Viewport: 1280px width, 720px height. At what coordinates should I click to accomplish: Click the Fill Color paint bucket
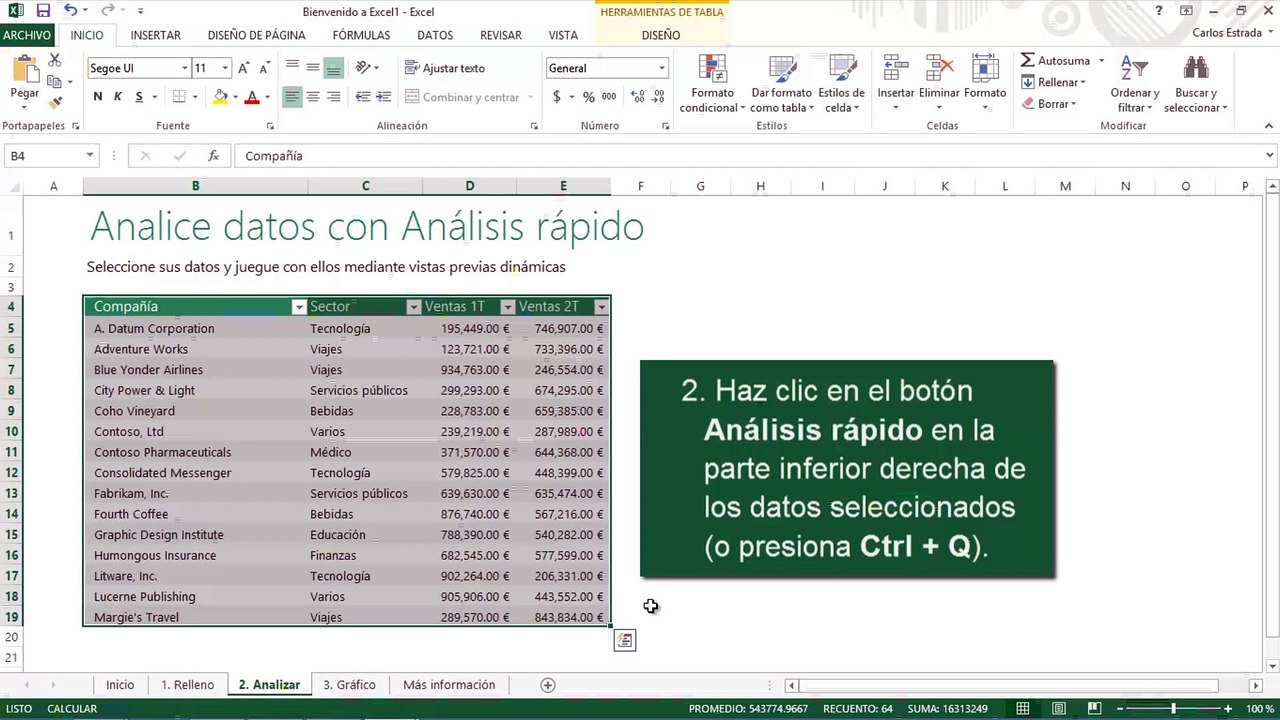(x=220, y=97)
